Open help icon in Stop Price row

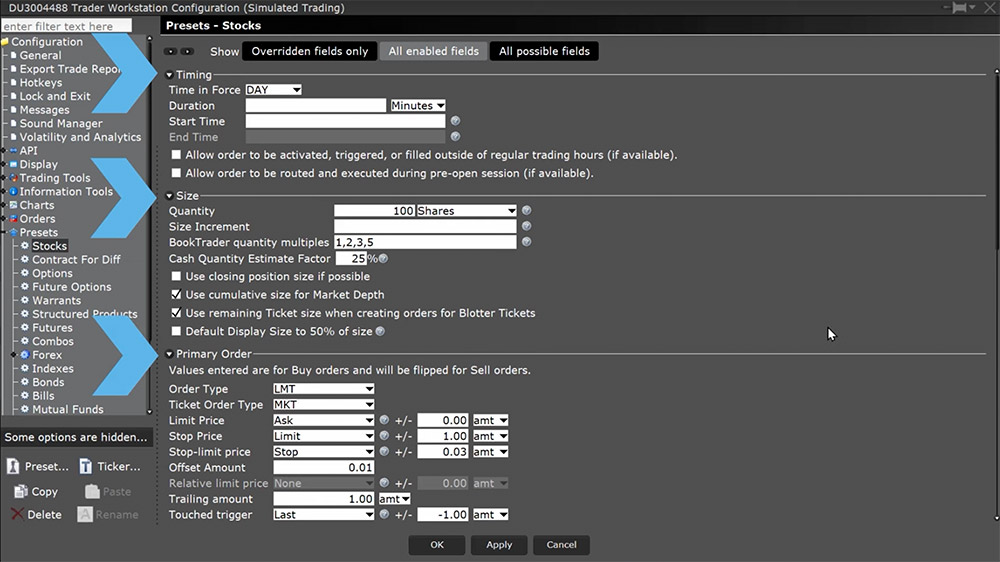click(384, 436)
